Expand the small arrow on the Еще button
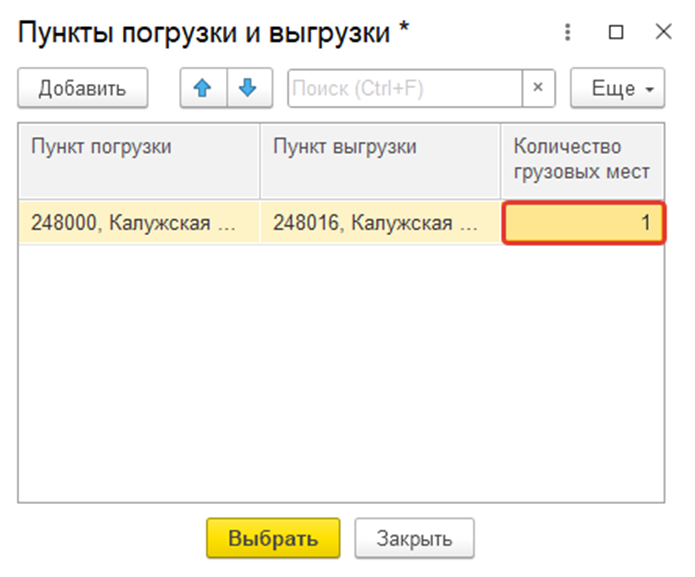Screen dimensions: 695x577 650,90
